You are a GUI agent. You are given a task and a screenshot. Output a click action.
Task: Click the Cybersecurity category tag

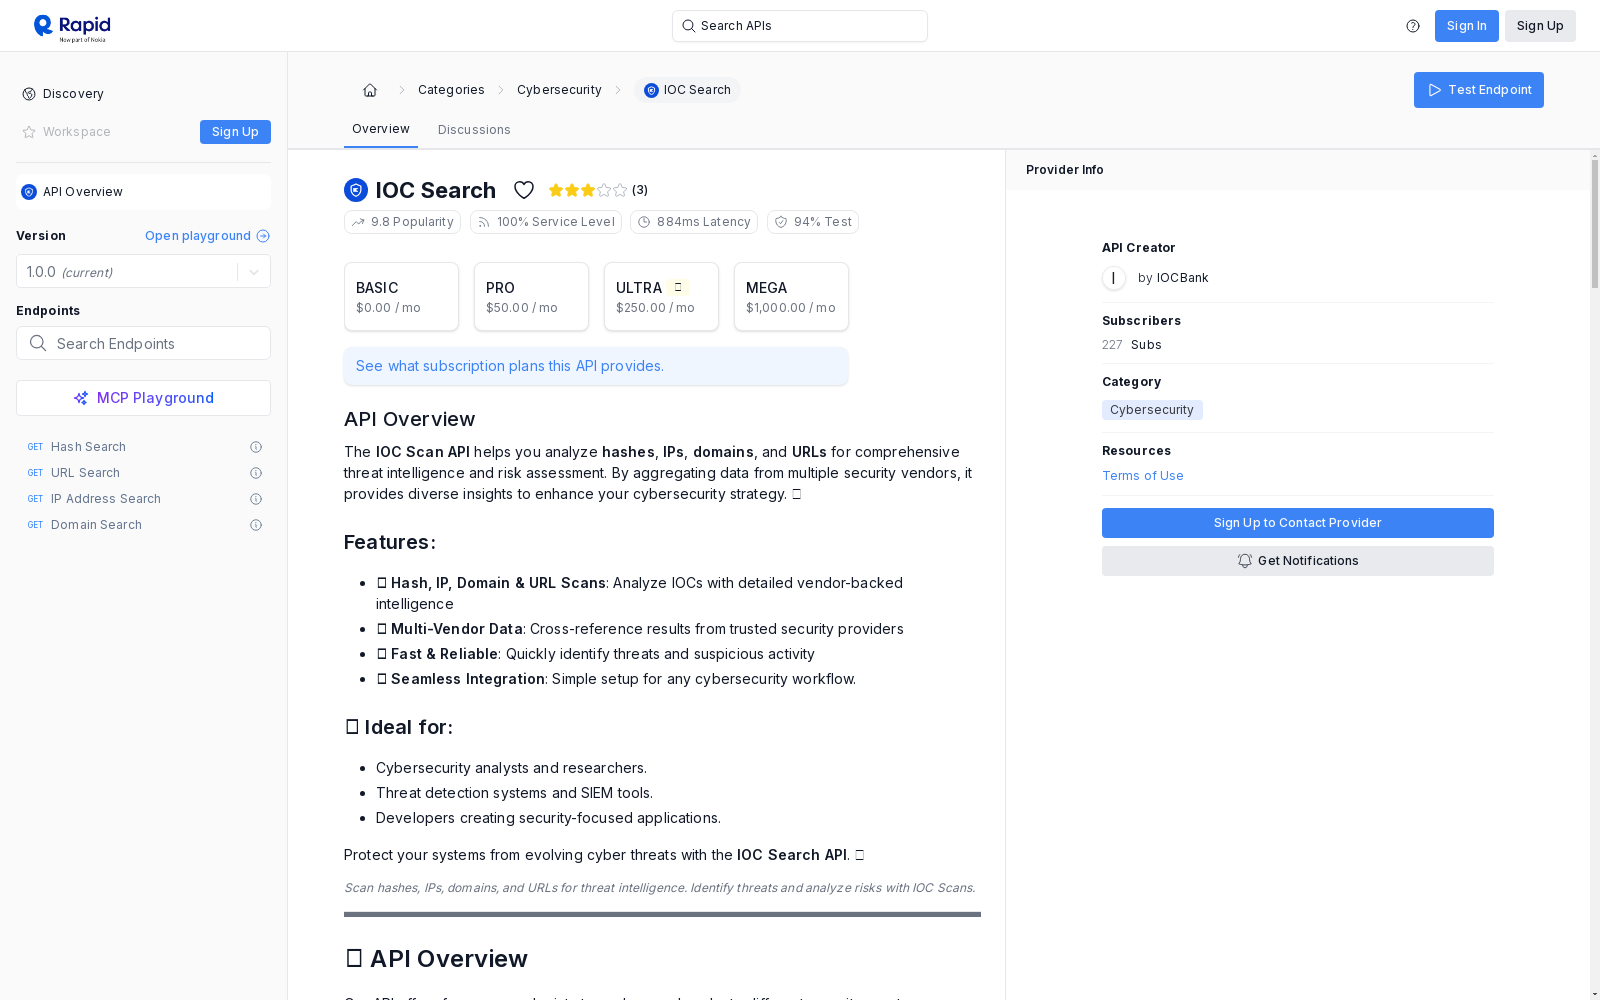click(x=1152, y=410)
